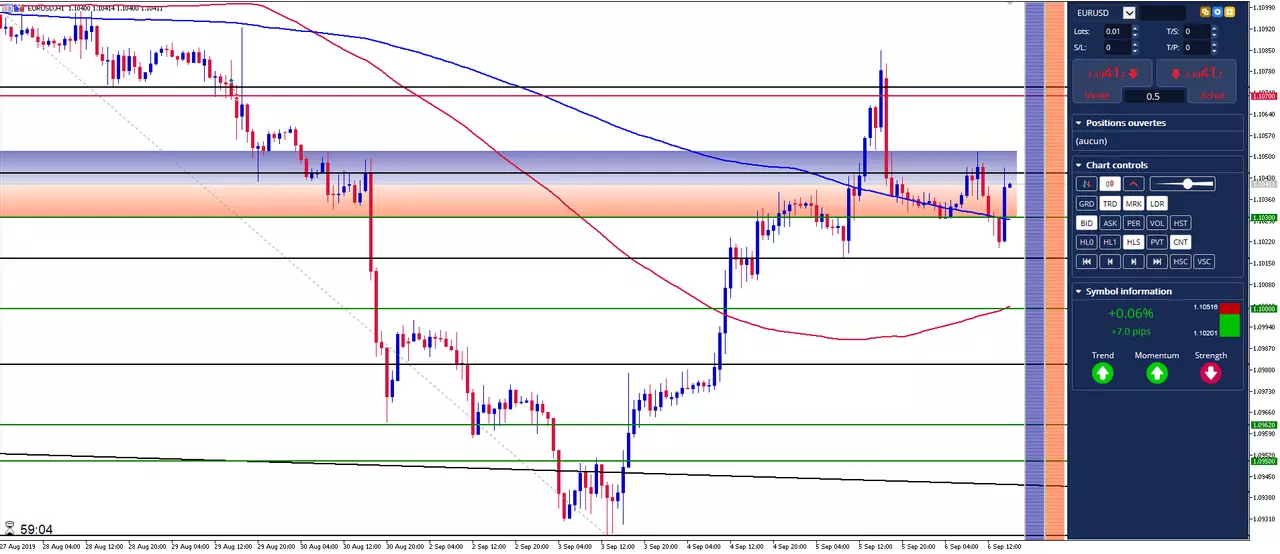Screen dimensions: 1280x554
Task: Open the blue settings gear icon
Action: pyautogui.click(x=1218, y=13)
